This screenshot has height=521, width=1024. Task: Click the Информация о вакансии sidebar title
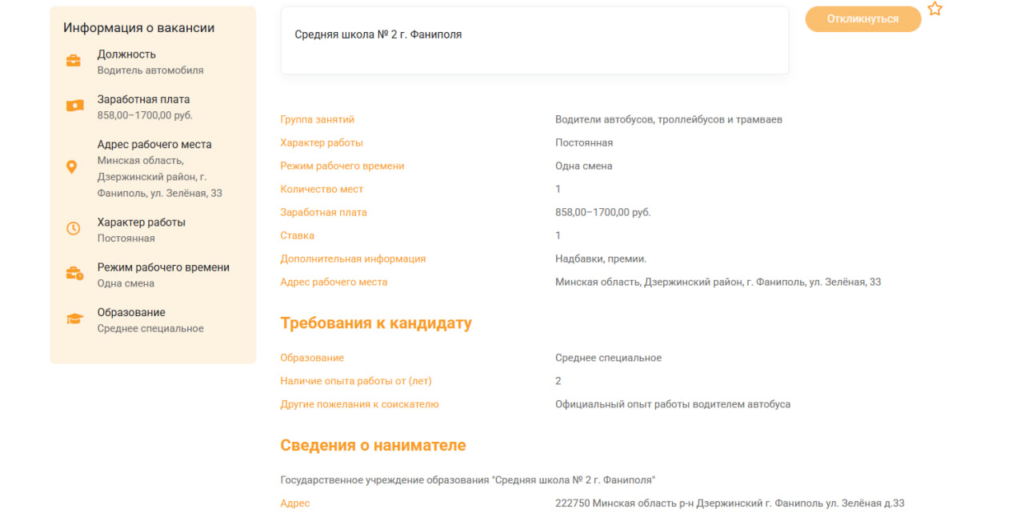[138, 28]
